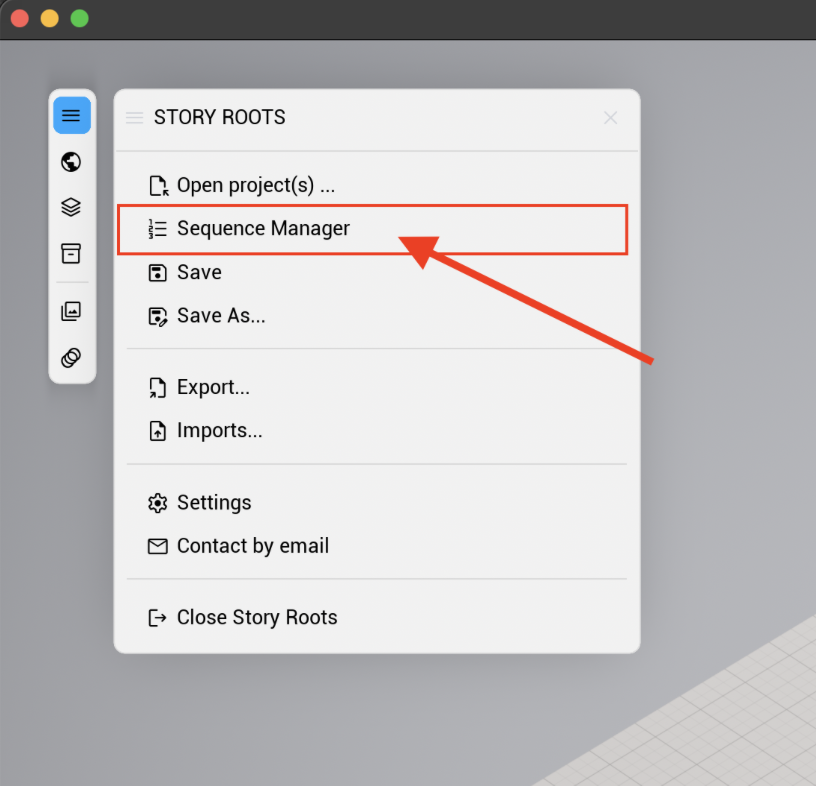Click the red close window button
Screen dimensions: 816x786
coord(20,19)
